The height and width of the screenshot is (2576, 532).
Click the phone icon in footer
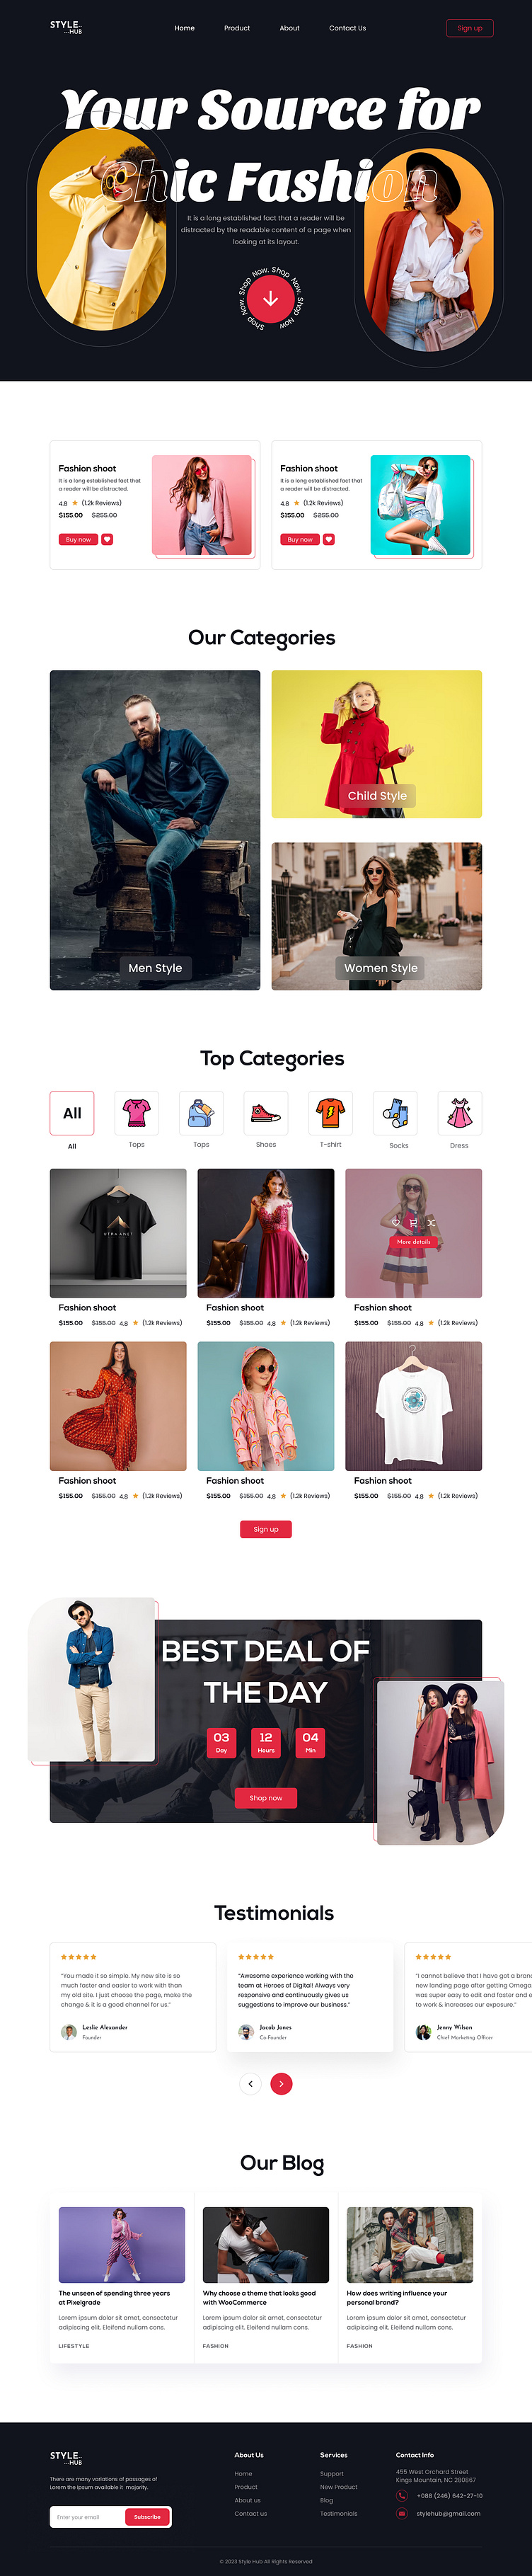coord(402,2495)
